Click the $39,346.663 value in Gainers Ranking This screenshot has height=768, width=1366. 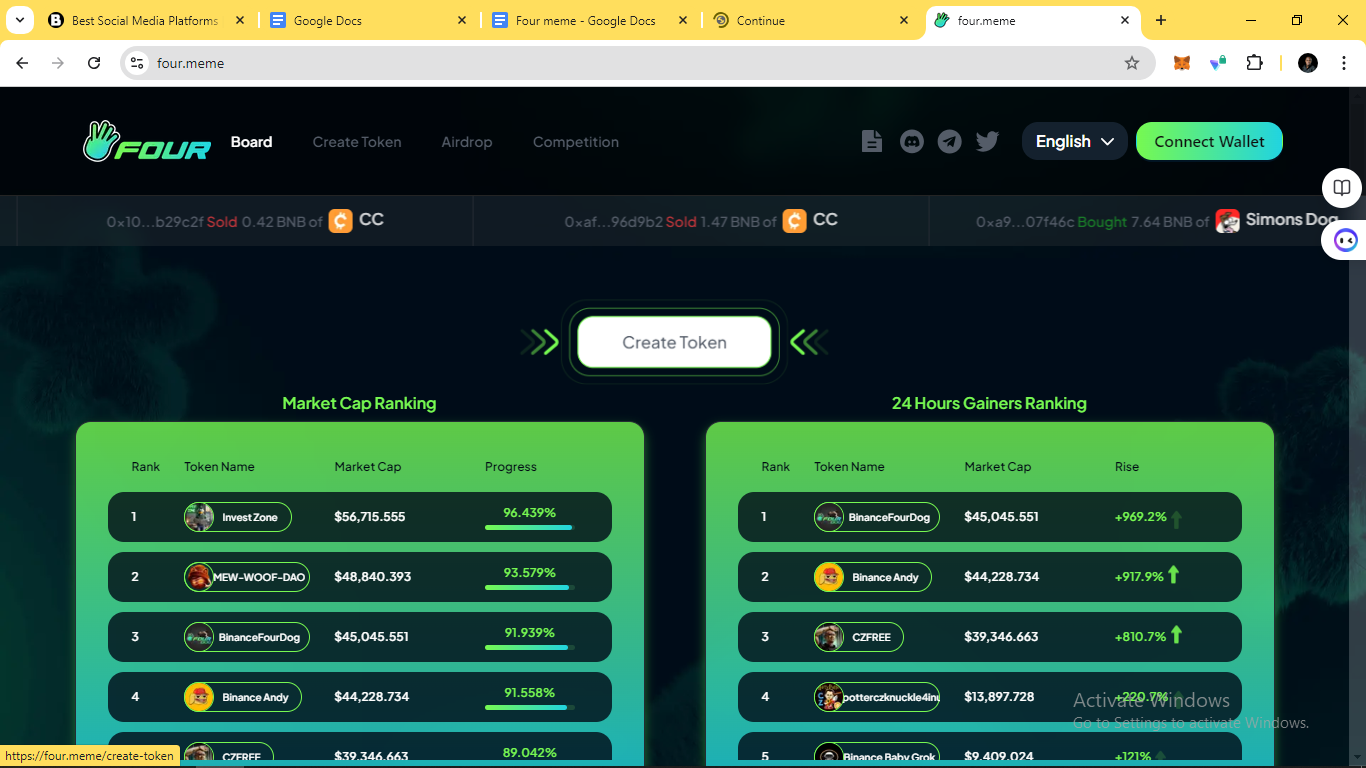[x=1002, y=637]
